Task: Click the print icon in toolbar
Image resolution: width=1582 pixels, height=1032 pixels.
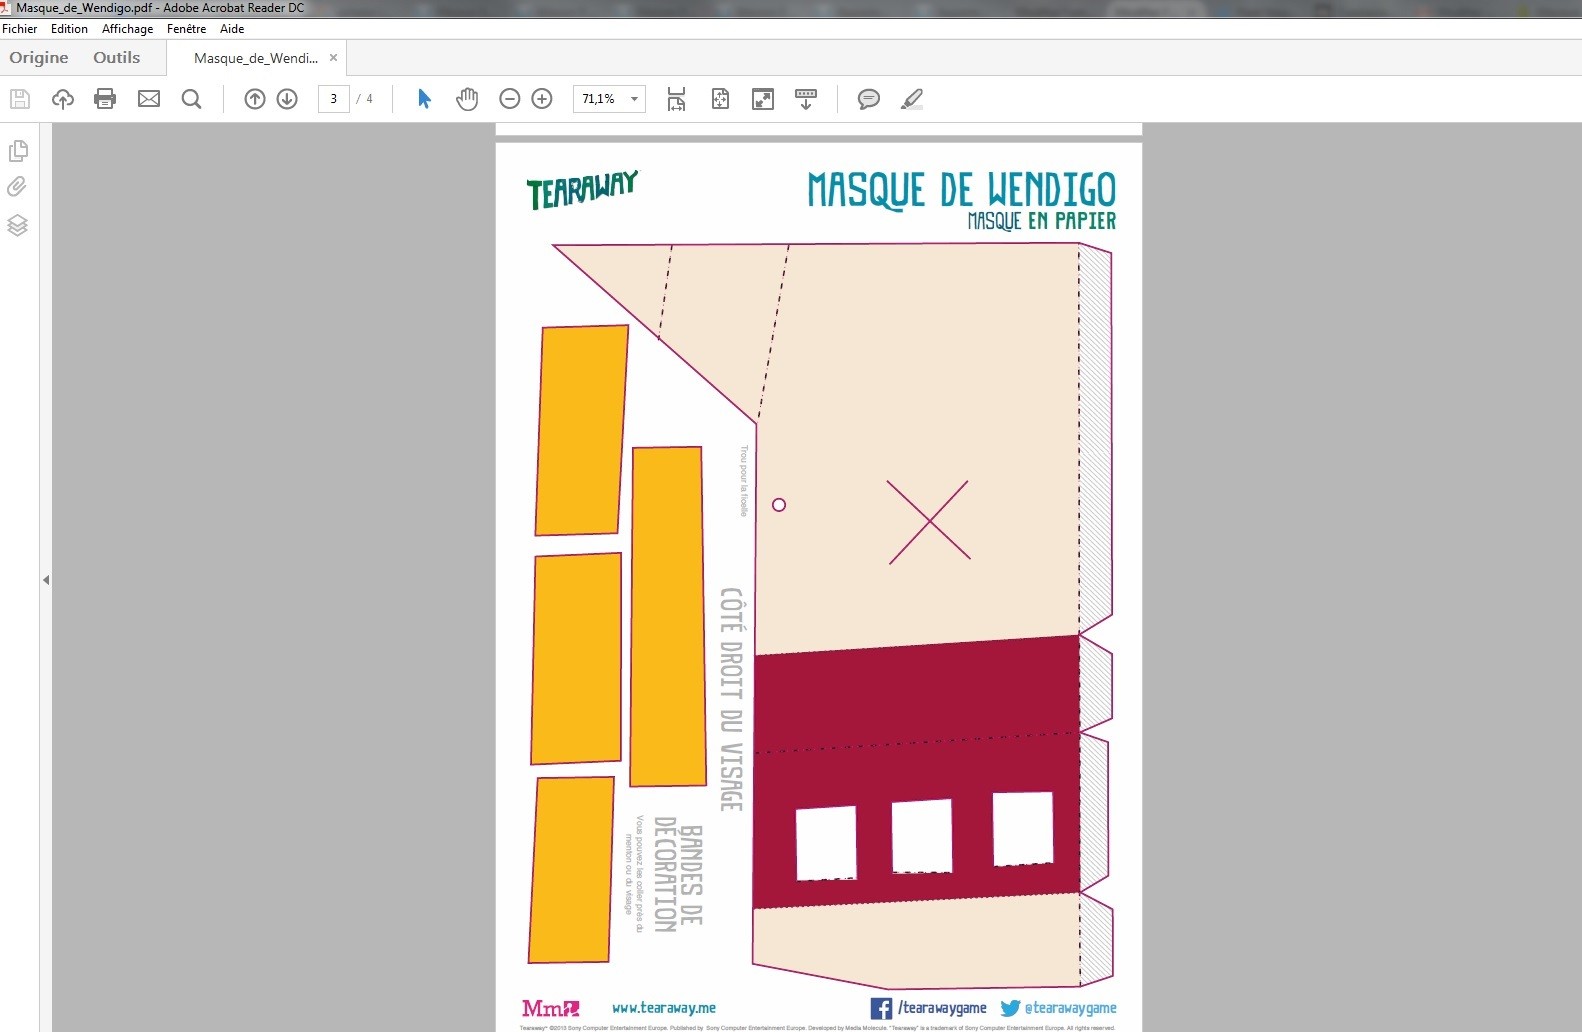Action: point(105,99)
